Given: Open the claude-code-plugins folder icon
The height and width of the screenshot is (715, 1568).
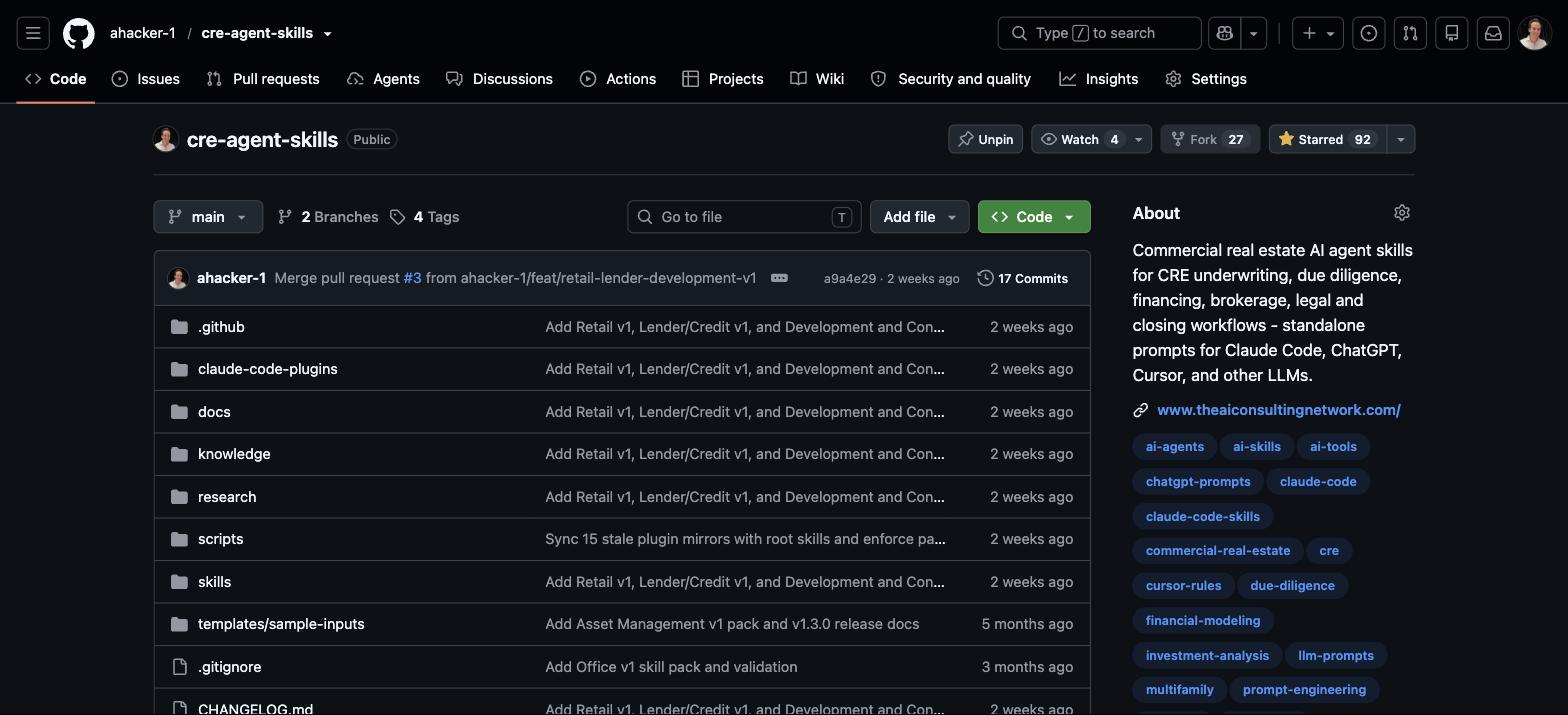Looking at the screenshot, I should [x=179, y=369].
